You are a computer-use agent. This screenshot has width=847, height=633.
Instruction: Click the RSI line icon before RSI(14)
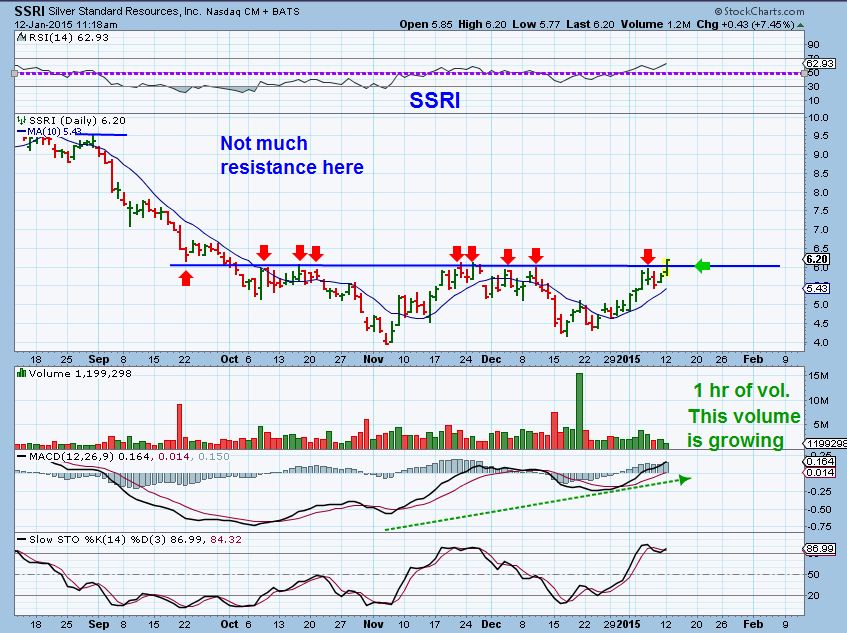[x=22, y=37]
